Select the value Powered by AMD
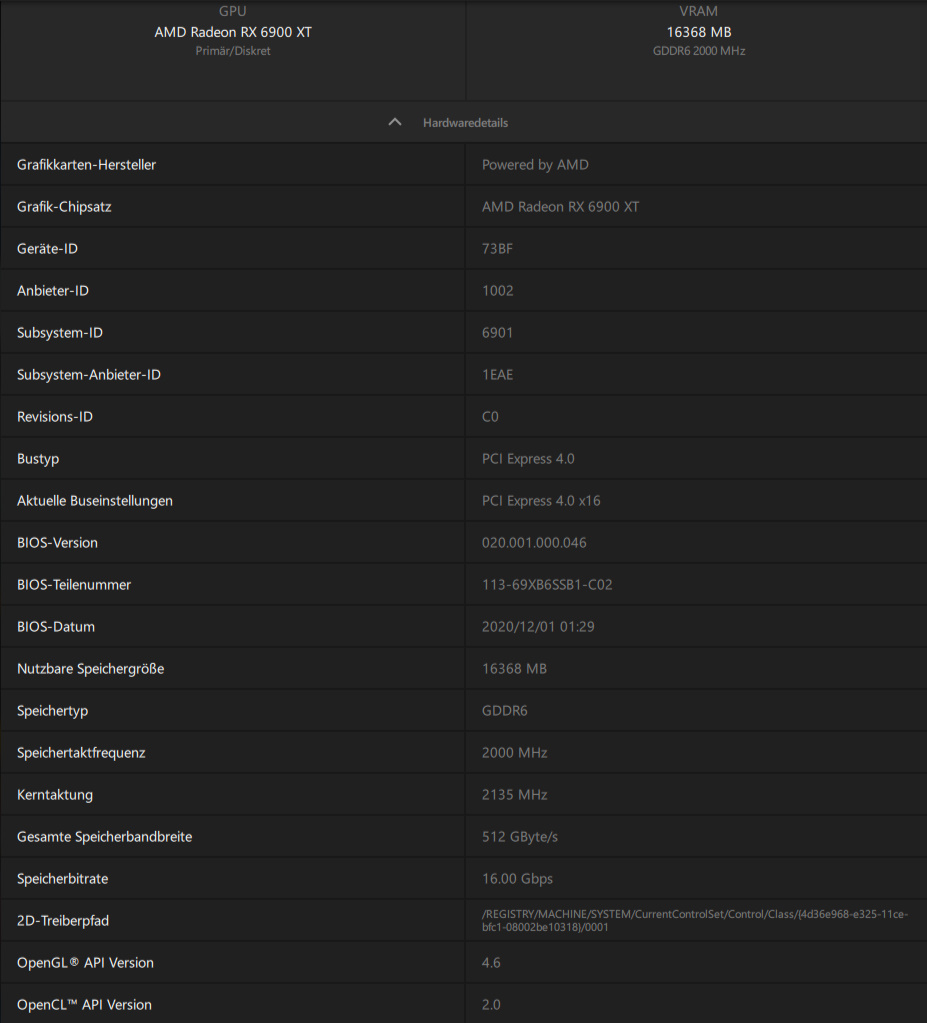Image resolution: width=927 pixels, height=1023 pixels. point(535,164)
